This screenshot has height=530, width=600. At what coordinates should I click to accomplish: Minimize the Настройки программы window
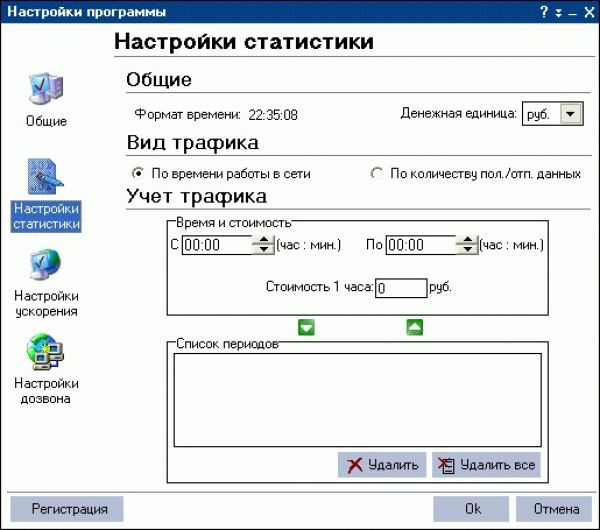click(572, 14)
